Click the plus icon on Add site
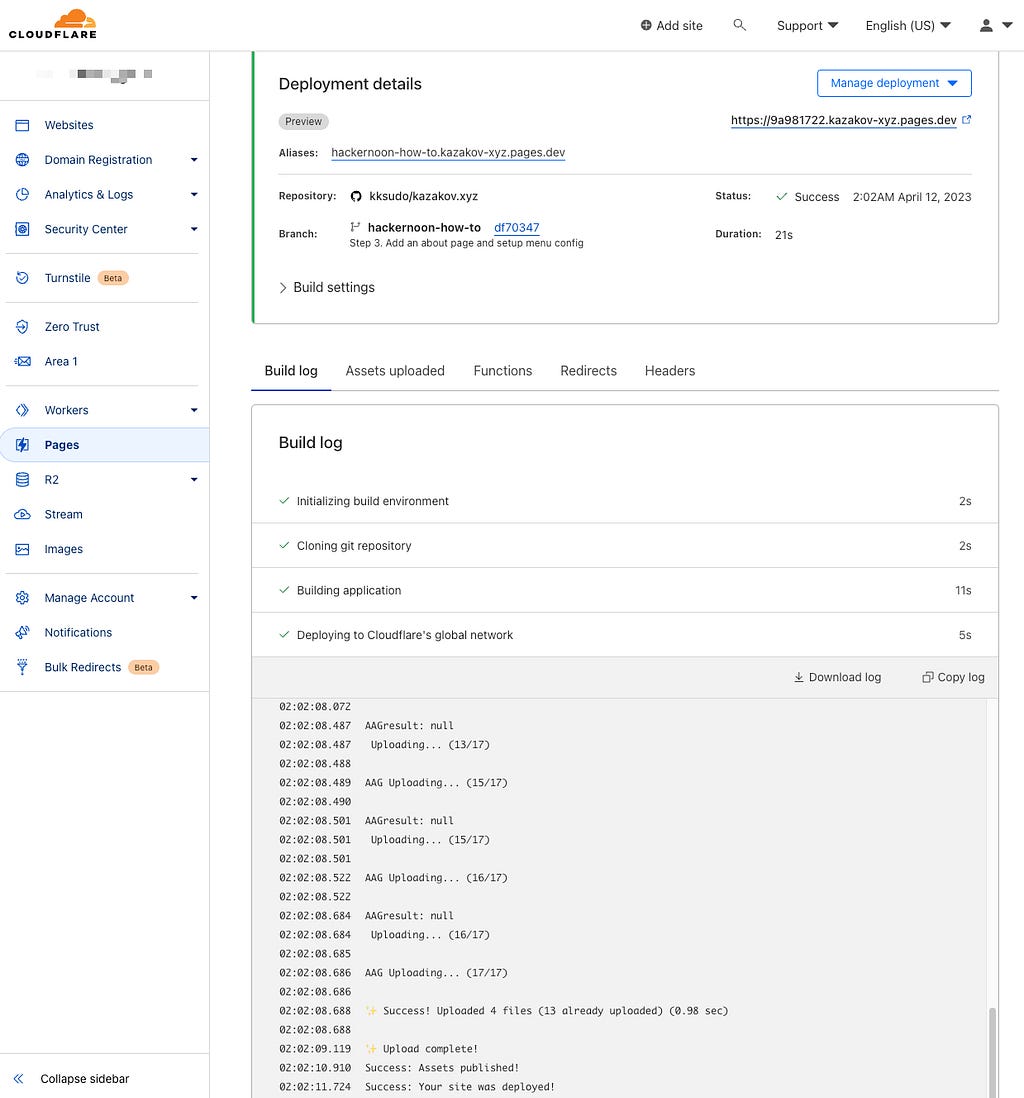The image size is (1024, 1098). pos(646,25)
